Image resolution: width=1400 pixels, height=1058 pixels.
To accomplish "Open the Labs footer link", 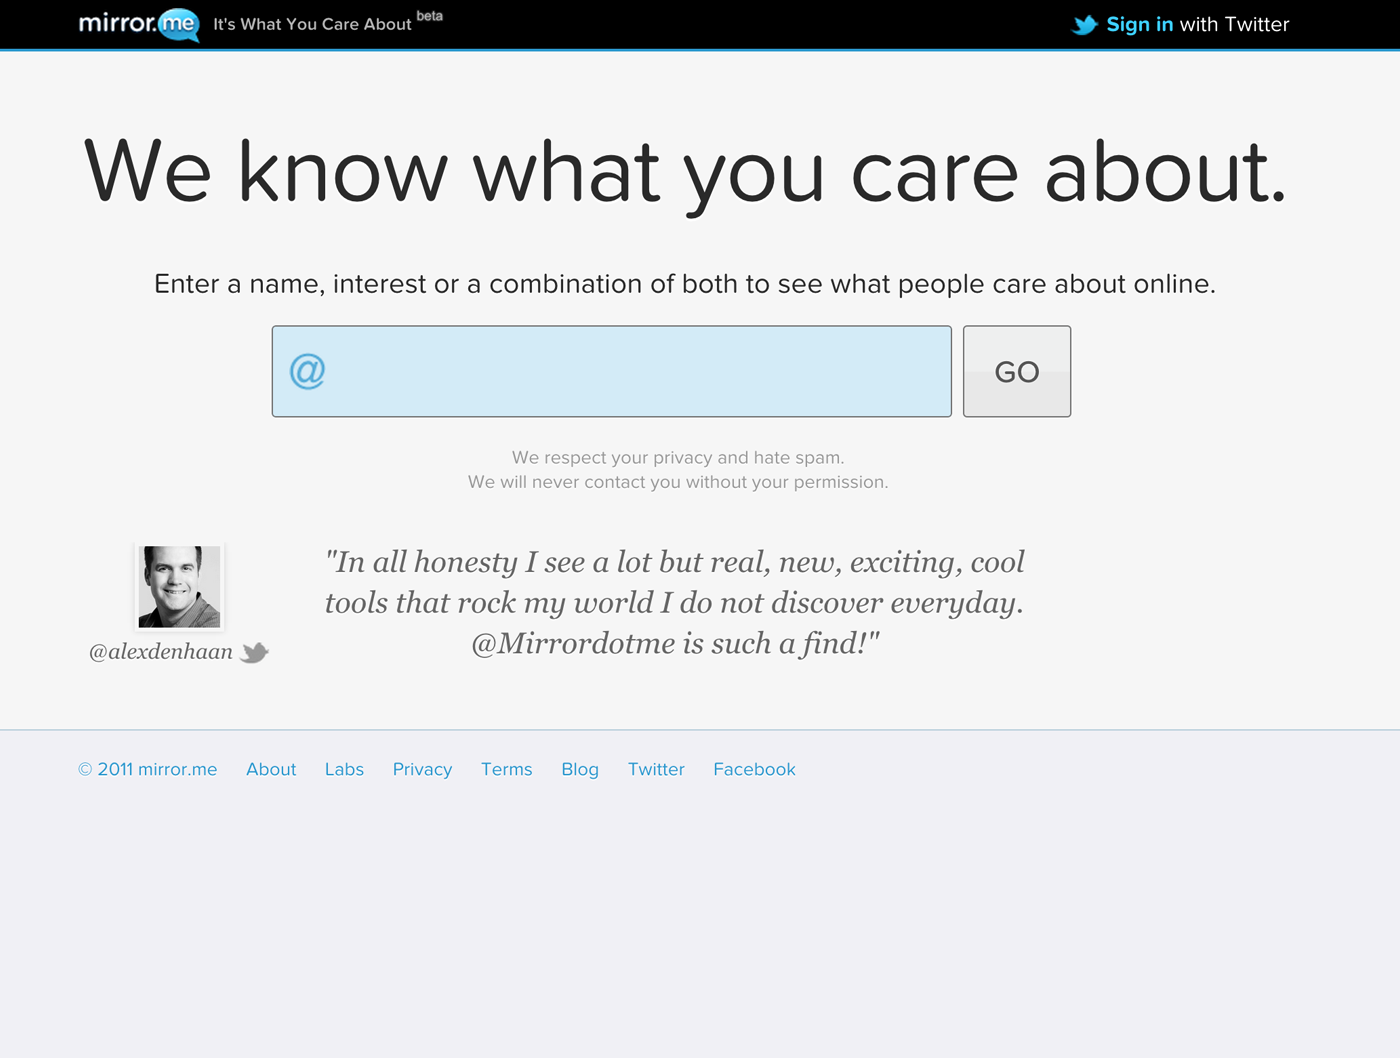I will pyautogui.click(x=344, y=769).
